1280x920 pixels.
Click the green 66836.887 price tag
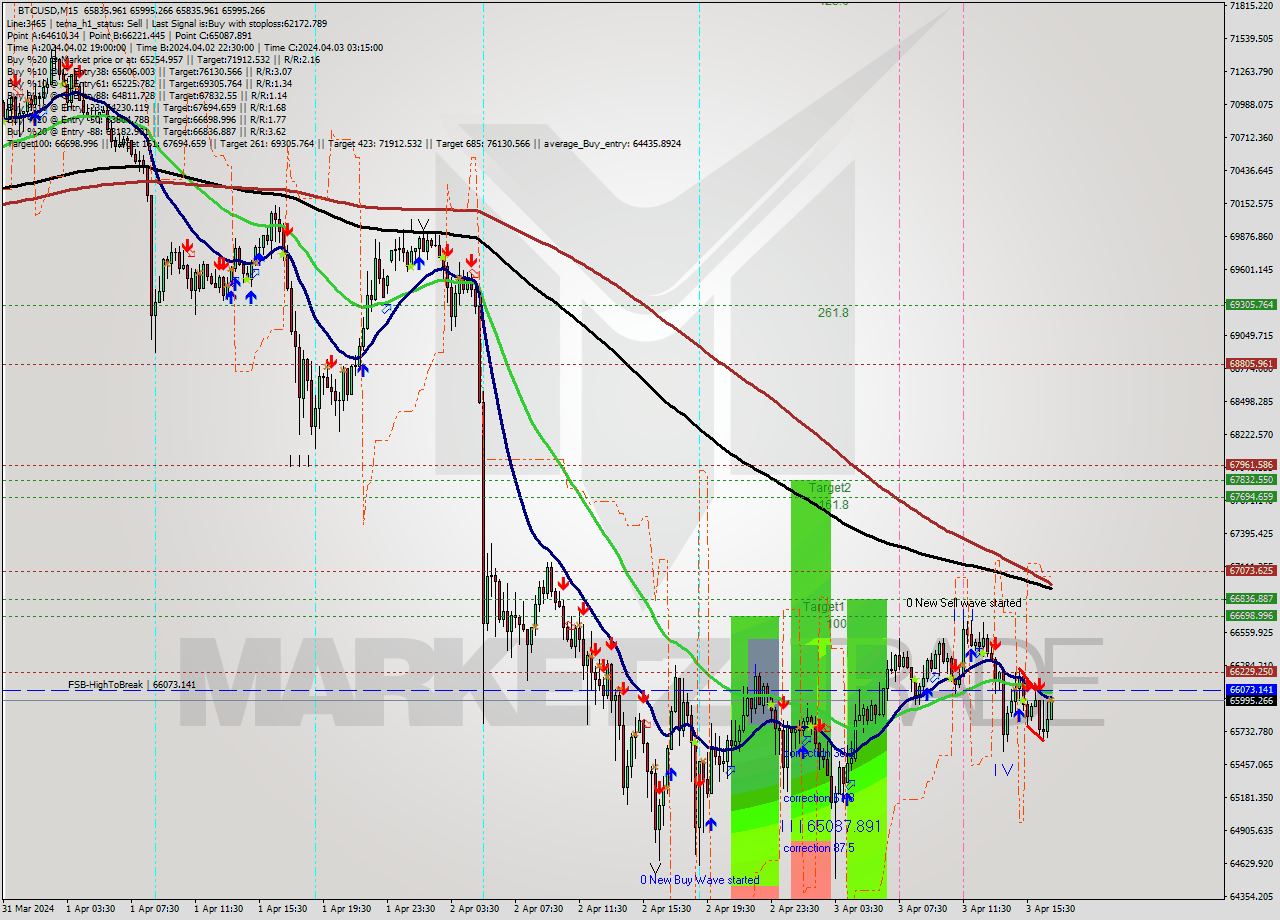click(1250, 599)
